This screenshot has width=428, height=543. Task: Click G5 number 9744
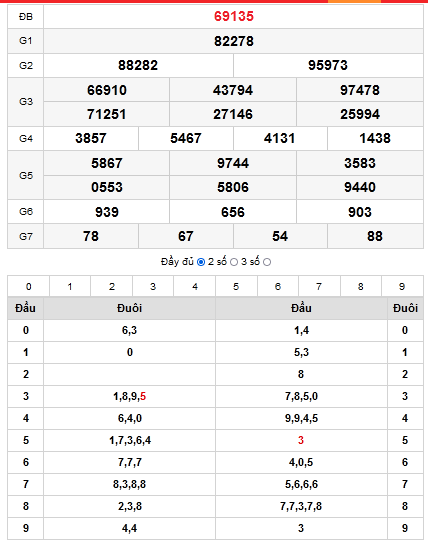[233, 163]
